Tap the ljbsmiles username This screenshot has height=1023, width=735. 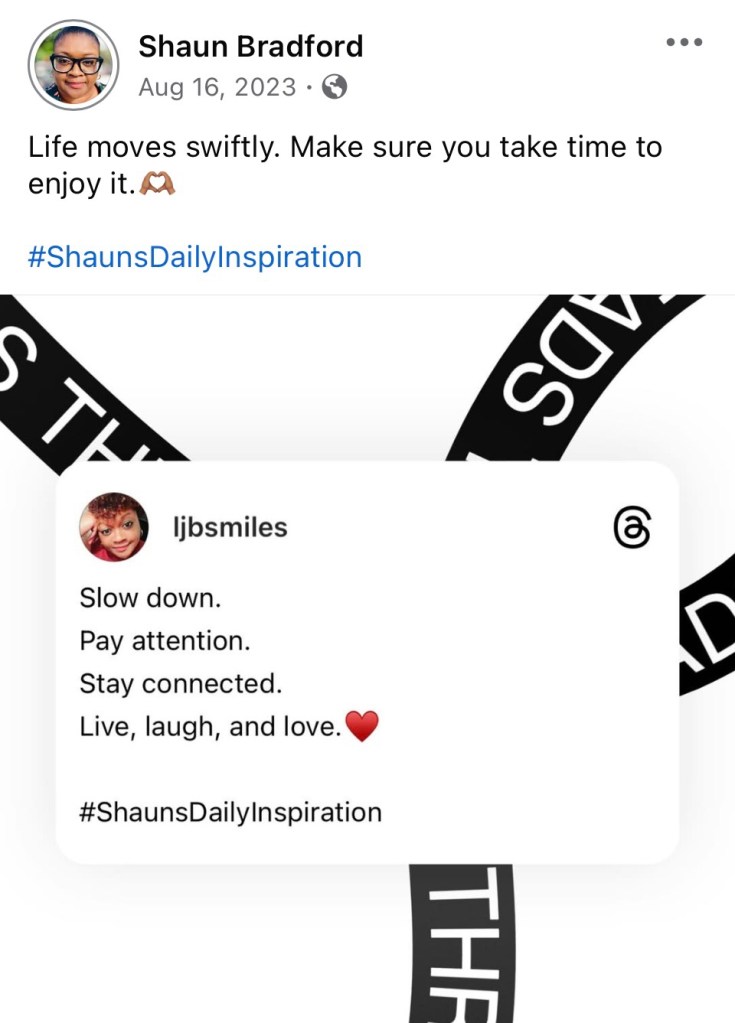(230, 527)
